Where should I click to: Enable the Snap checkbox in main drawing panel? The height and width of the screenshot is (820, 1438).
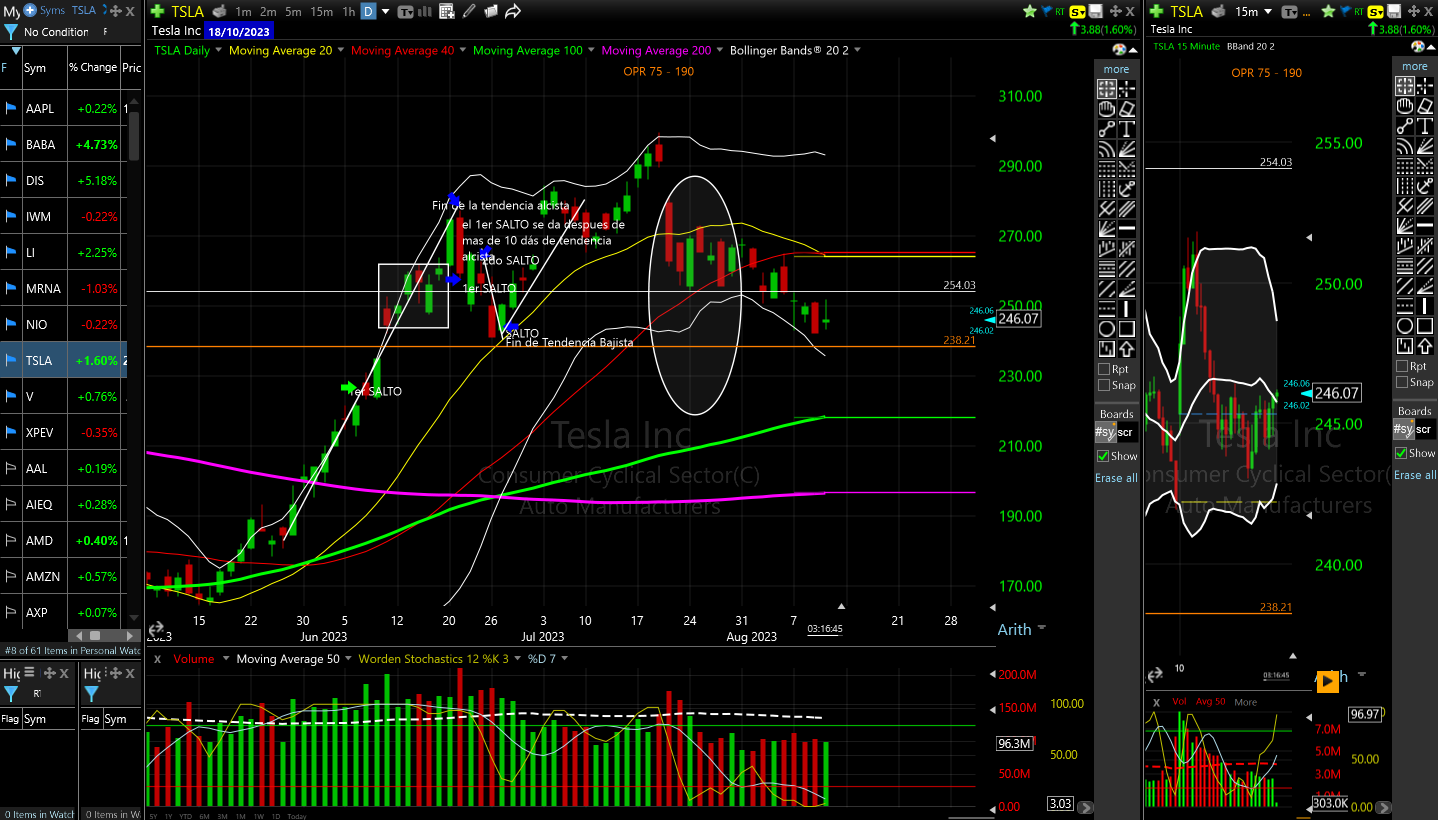[x=1104, y=385]
